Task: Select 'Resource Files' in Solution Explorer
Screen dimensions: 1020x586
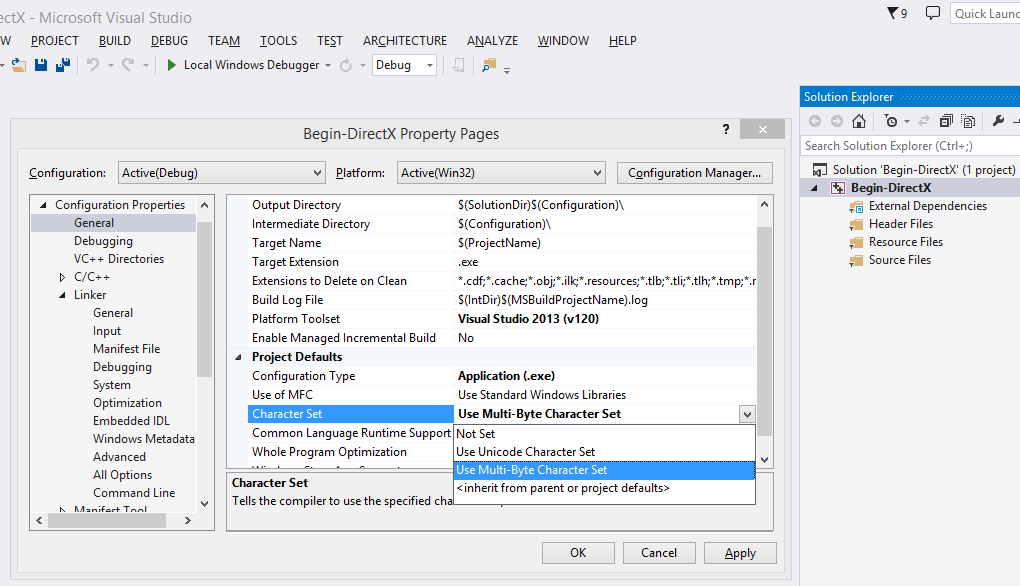Action: [906, 242]
